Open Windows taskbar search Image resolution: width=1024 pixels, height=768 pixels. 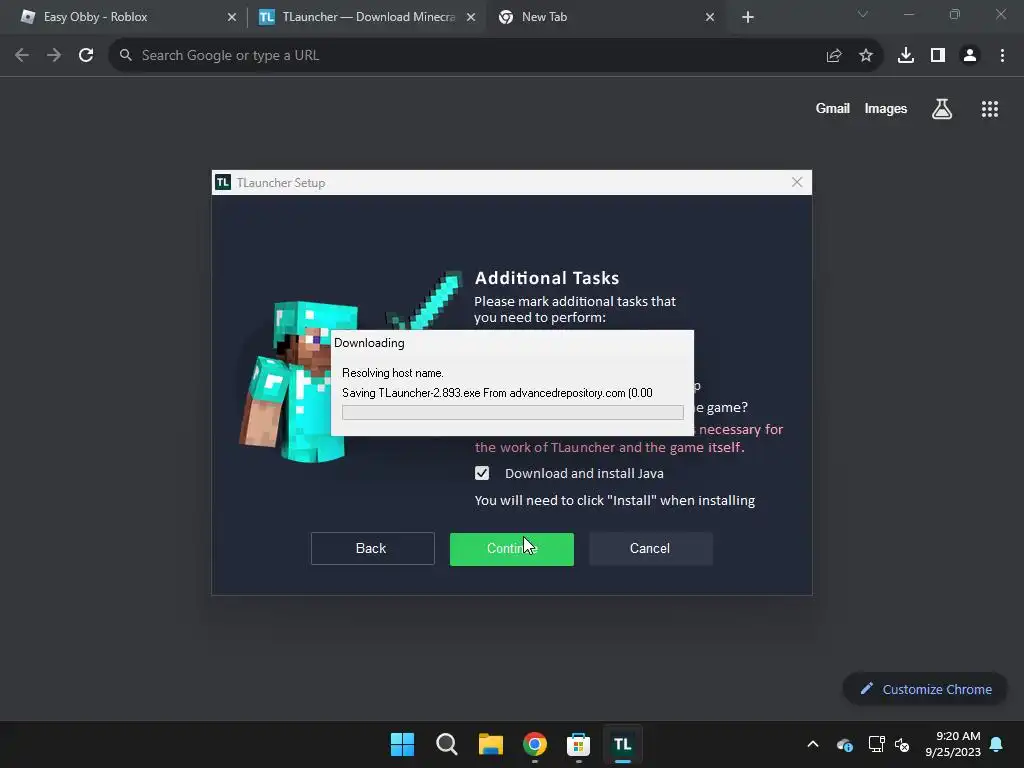tap(447, 744)
